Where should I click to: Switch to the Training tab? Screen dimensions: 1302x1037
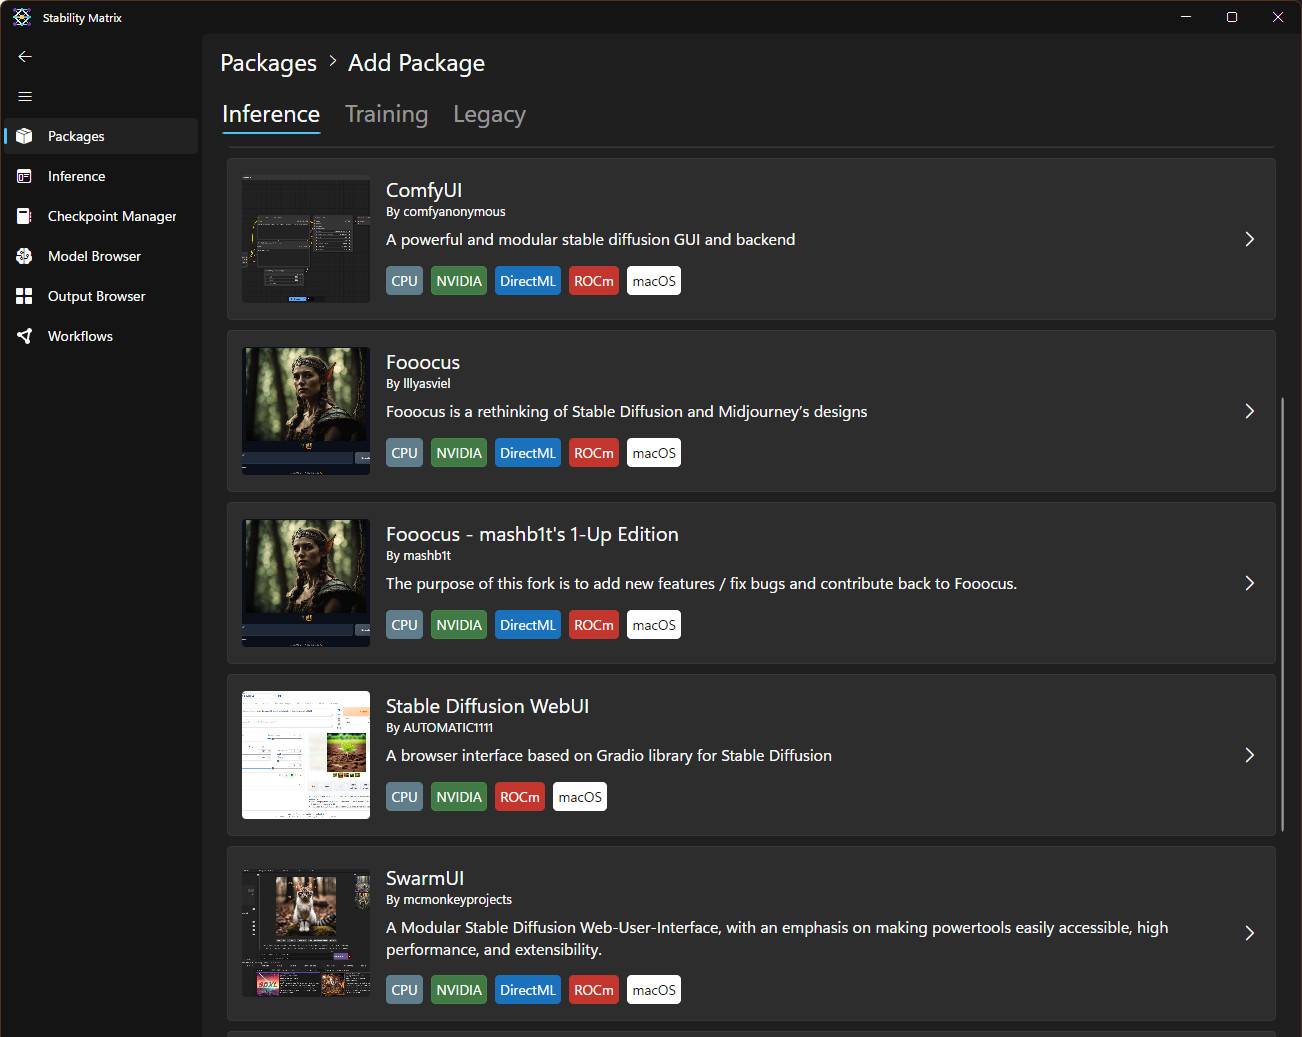386,115
